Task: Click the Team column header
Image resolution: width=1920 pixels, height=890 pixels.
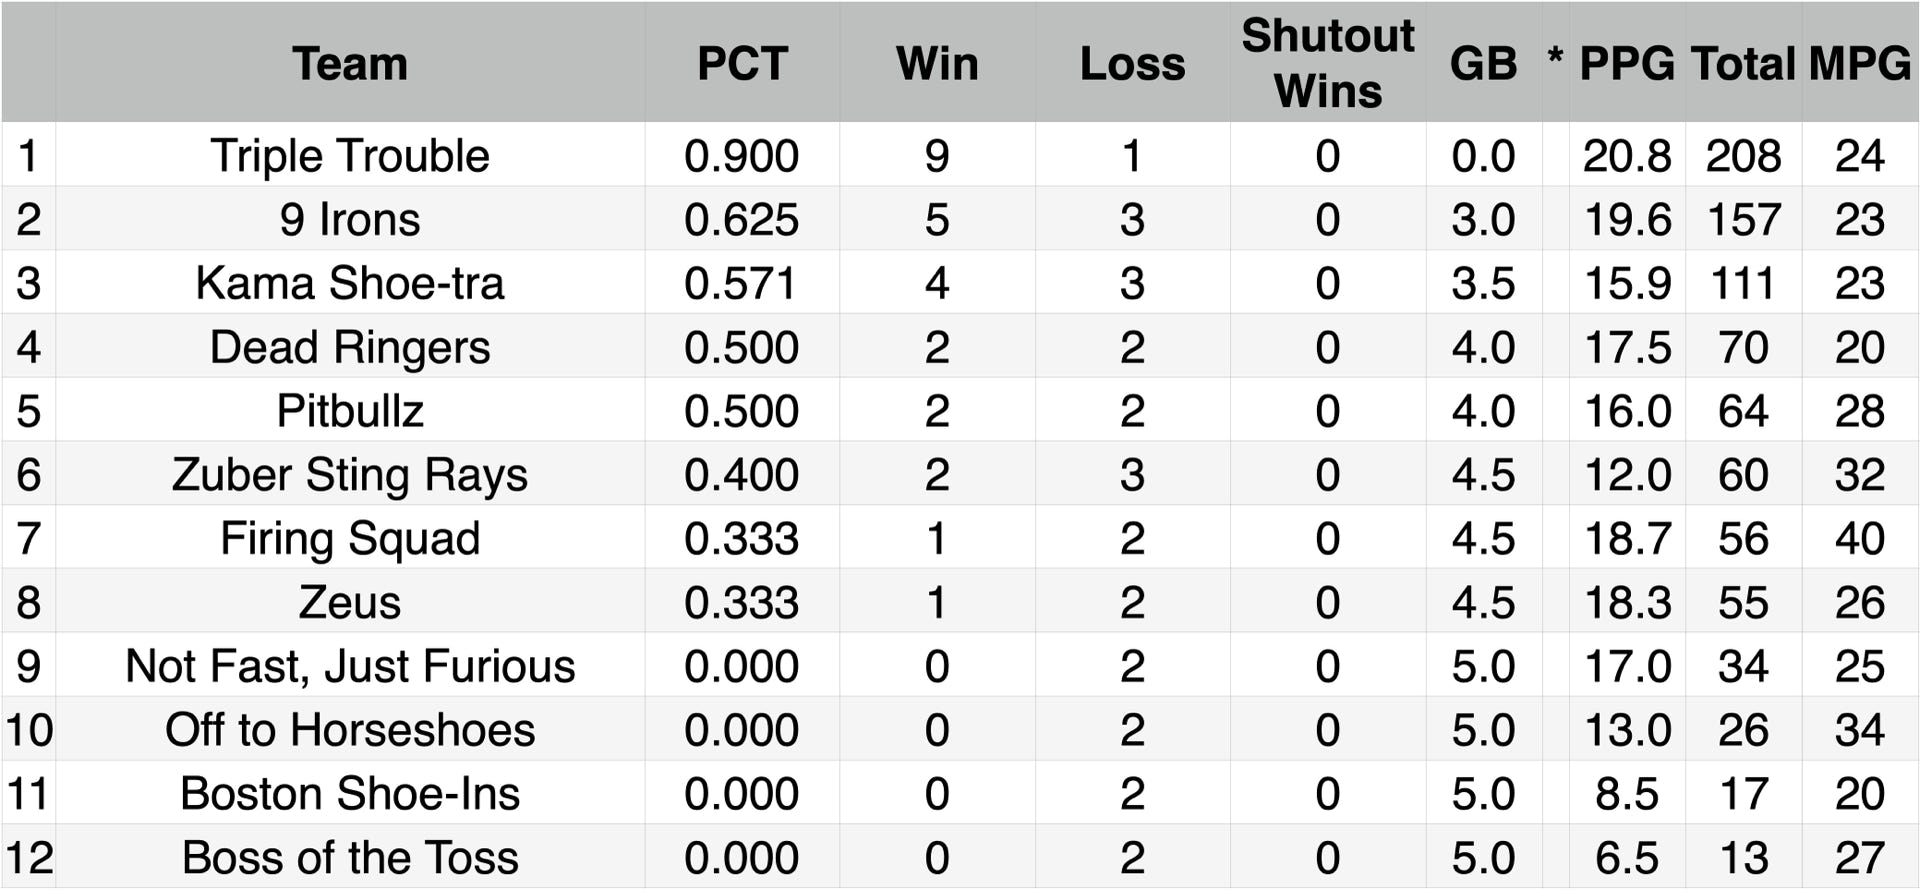Action: pyautogui.click(x=350, y=64)
